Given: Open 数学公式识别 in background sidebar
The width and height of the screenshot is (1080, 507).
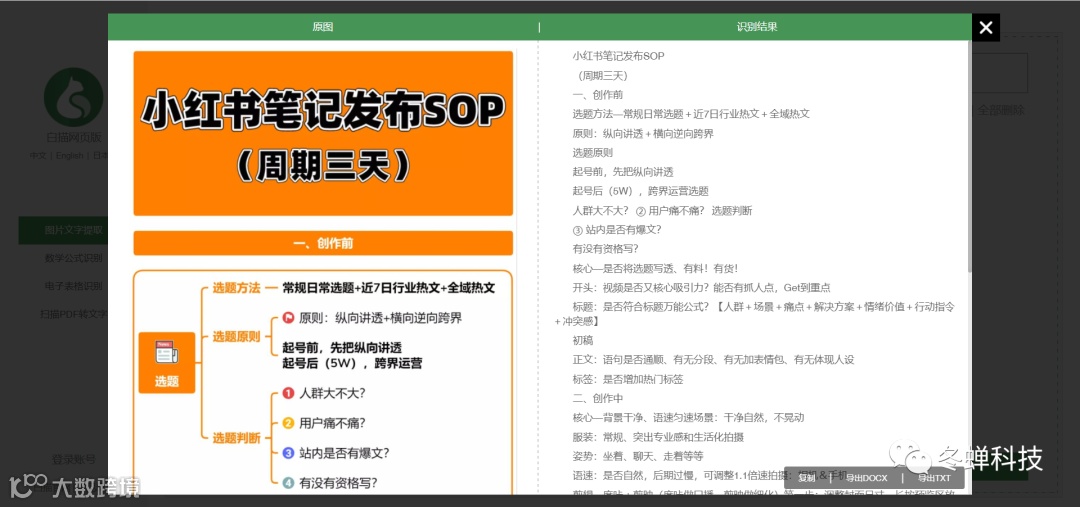Looking at the screenshot, I should [73, 258].
